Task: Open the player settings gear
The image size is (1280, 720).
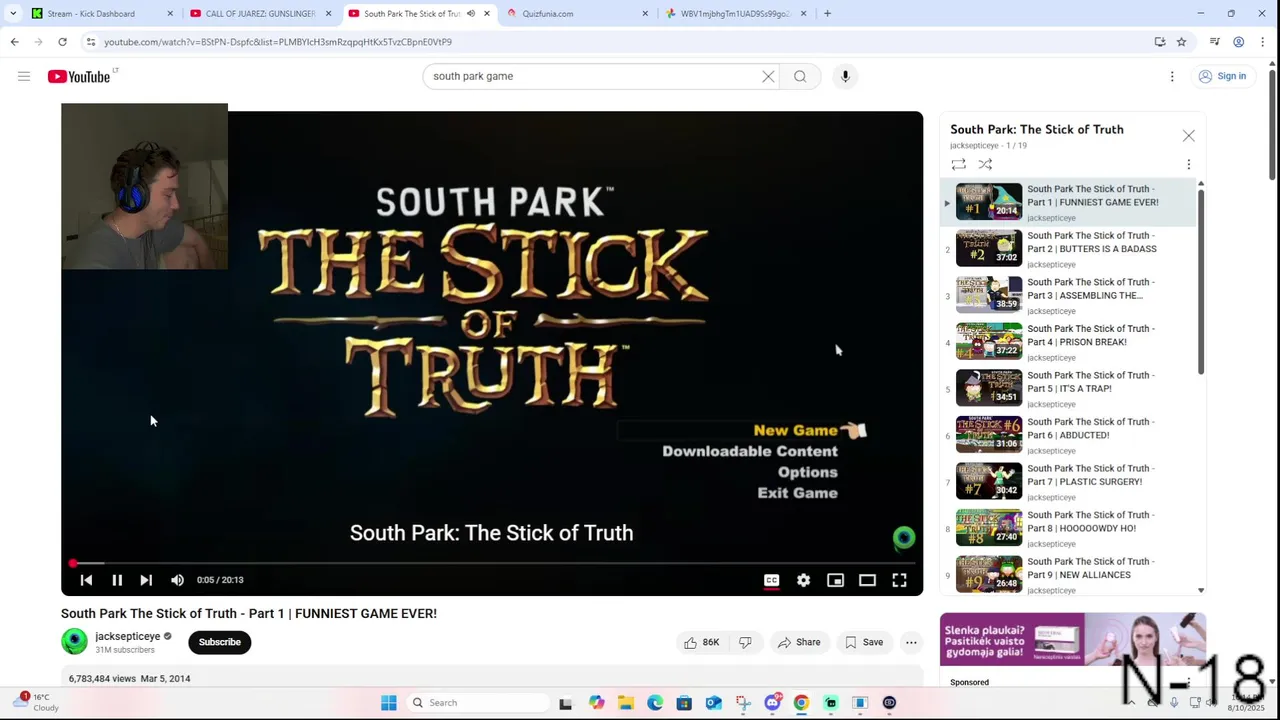Action: (803, 580)
